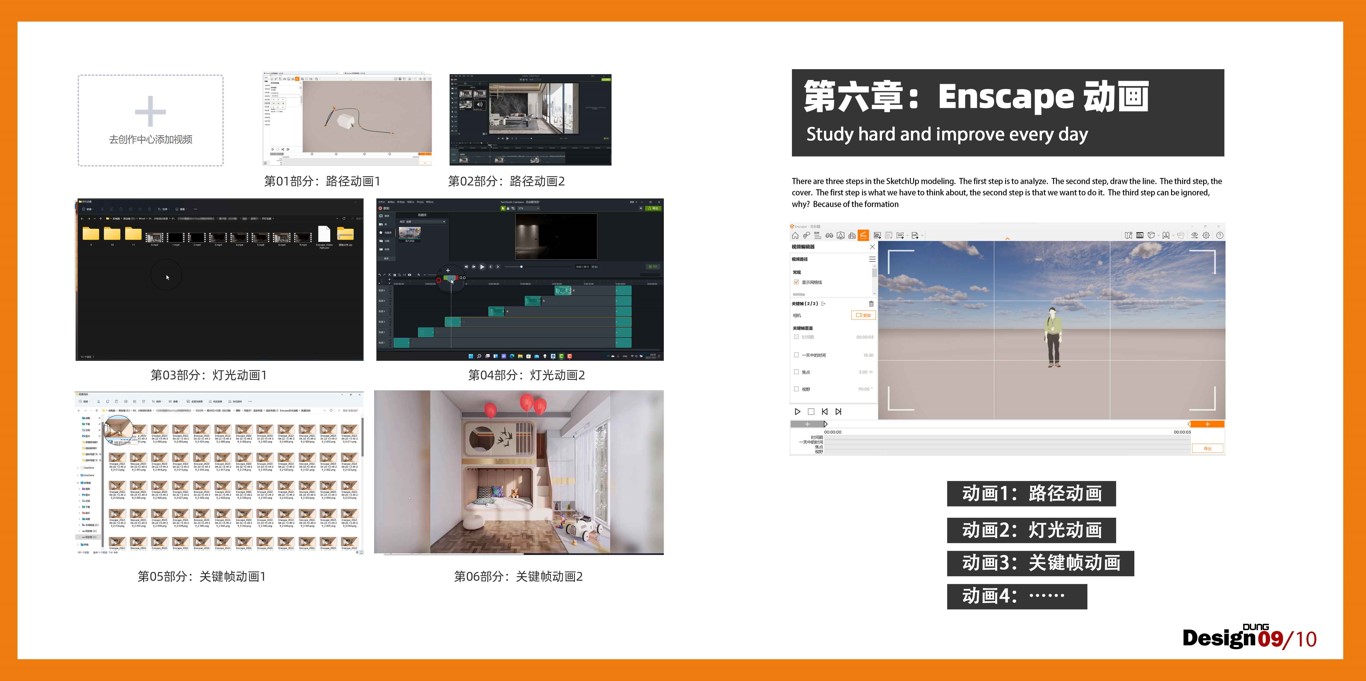The image size is (1366, 681).
Task: Open video thumbnail 第06部分：关键帧动画2
Action: [519, 472]
